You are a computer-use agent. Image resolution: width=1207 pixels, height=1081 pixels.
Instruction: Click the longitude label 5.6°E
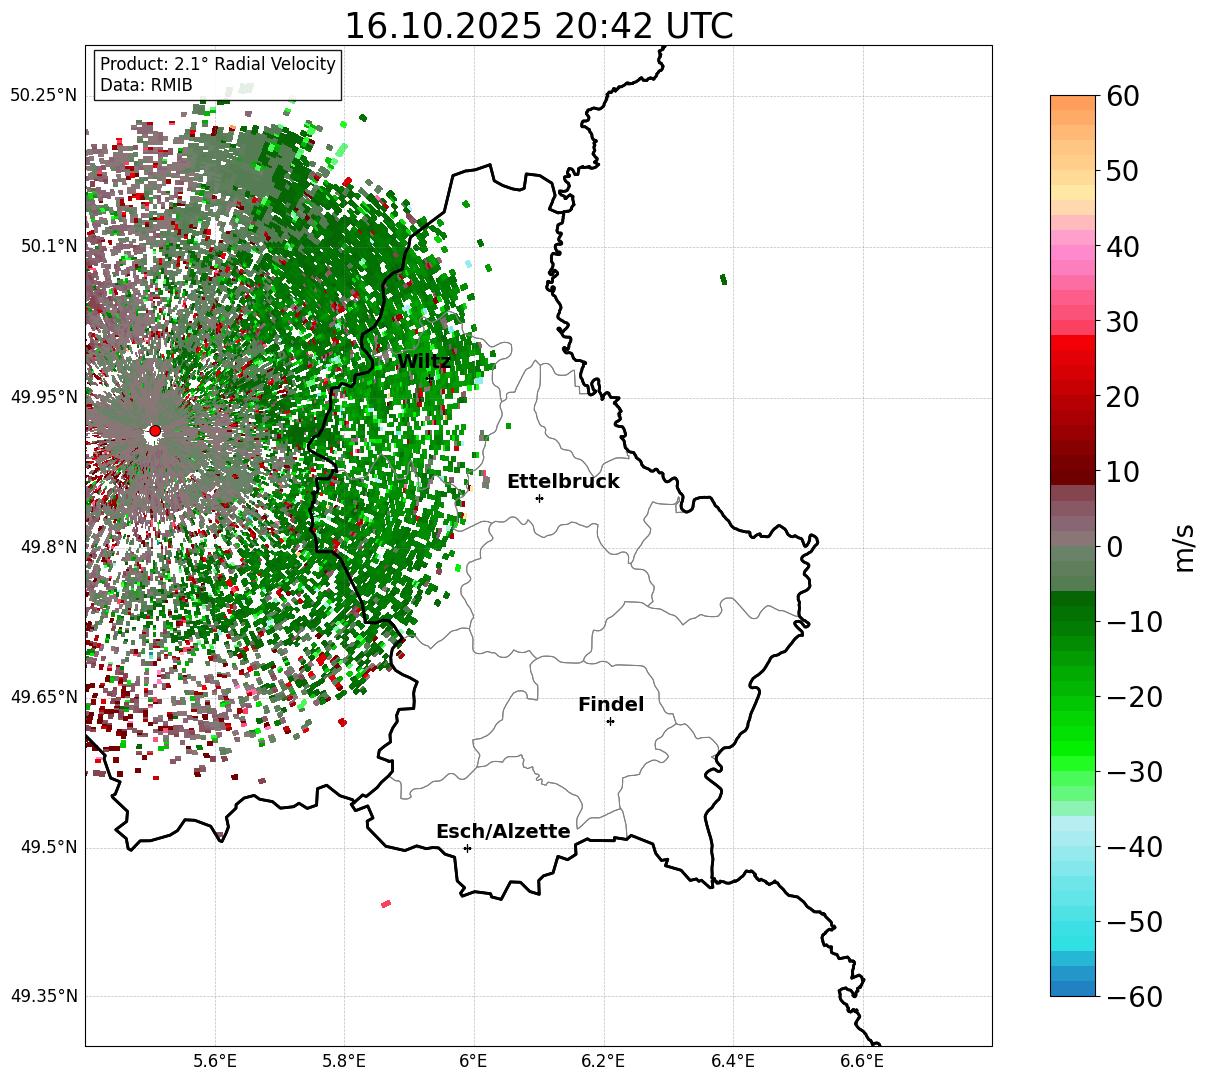pos(215,1061)
